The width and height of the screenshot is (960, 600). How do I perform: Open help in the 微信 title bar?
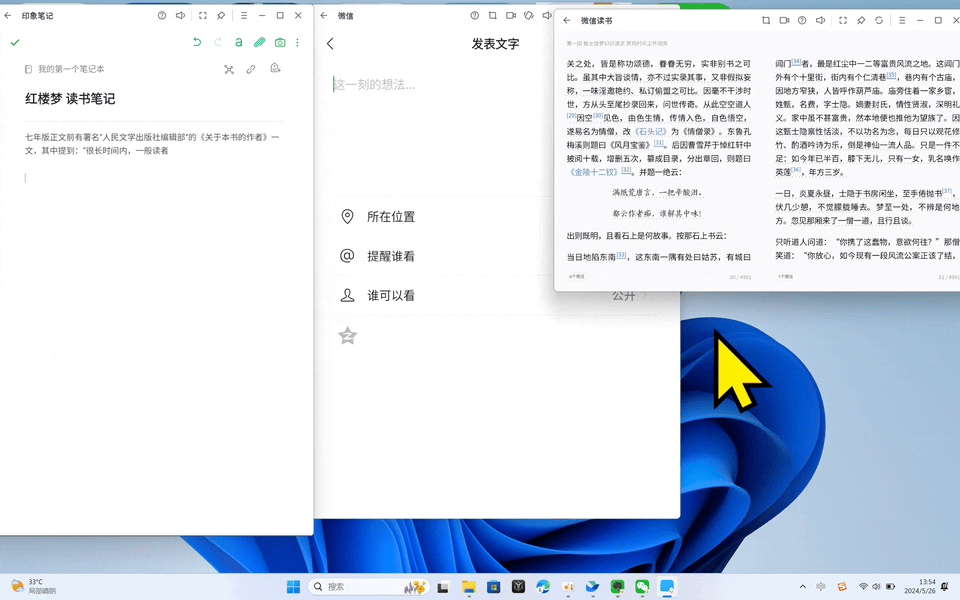click(474, 15)
